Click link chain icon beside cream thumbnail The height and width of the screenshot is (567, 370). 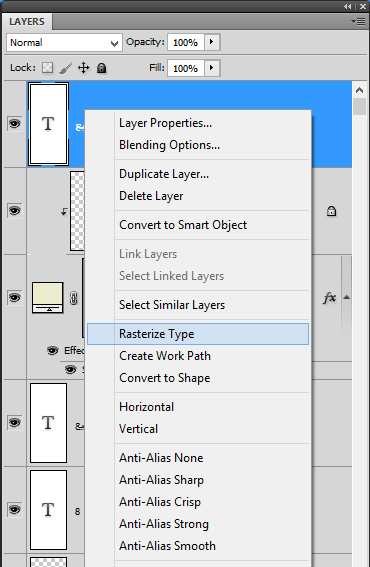click(73, 298)
